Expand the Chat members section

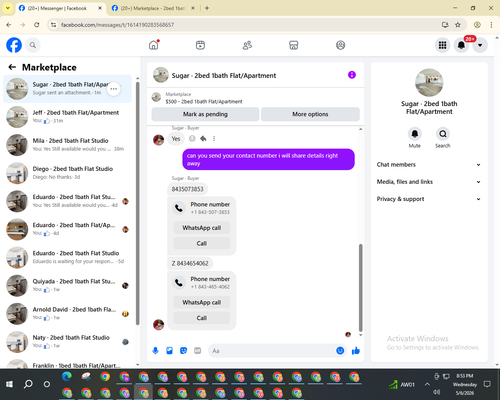pyautogui.click(x=429, y=165)
